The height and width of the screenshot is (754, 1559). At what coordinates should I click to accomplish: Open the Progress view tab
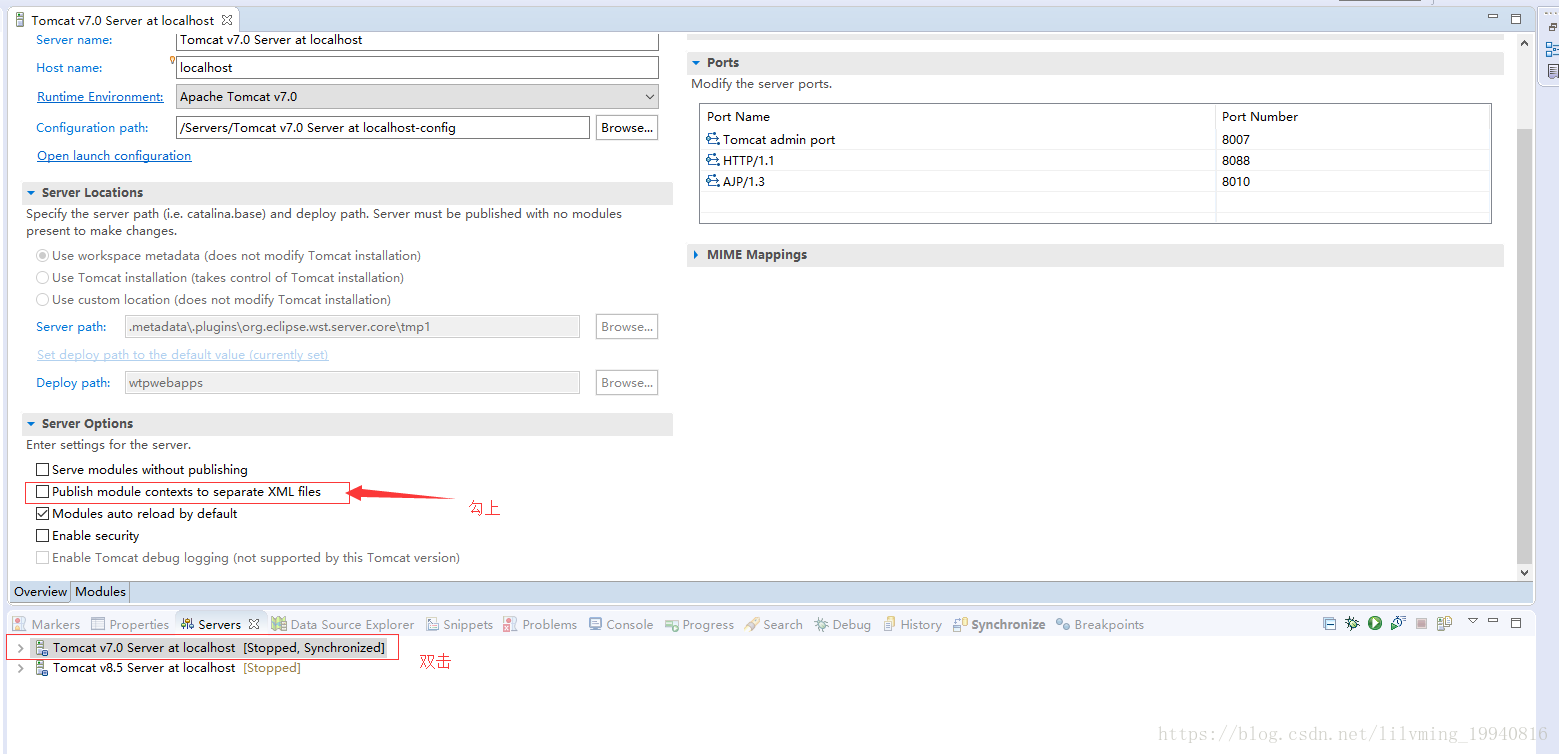pos(699,624)
